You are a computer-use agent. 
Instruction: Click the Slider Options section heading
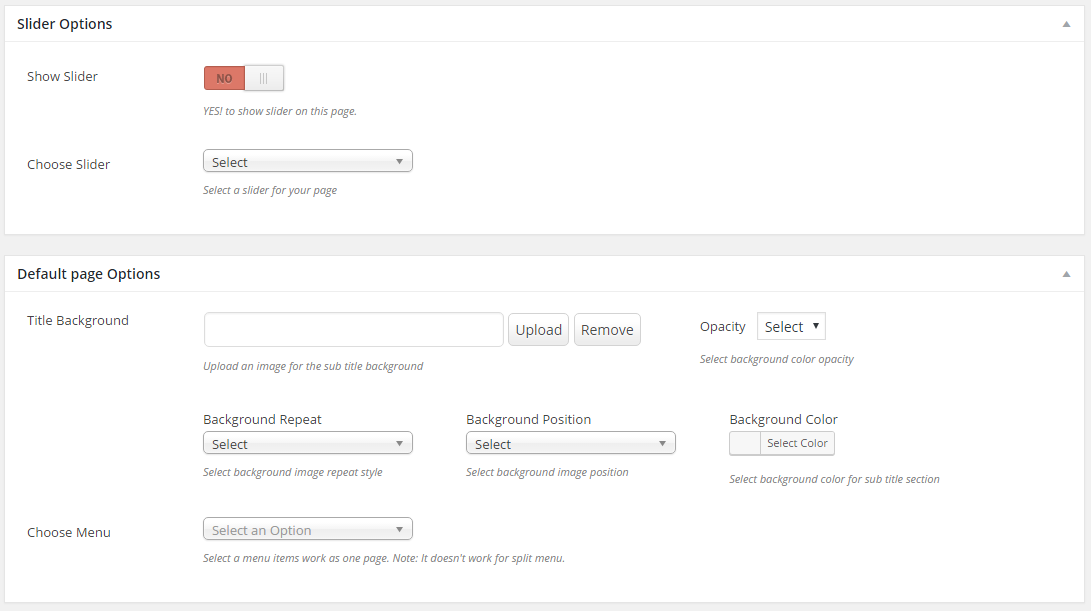[x=65, y=24]
